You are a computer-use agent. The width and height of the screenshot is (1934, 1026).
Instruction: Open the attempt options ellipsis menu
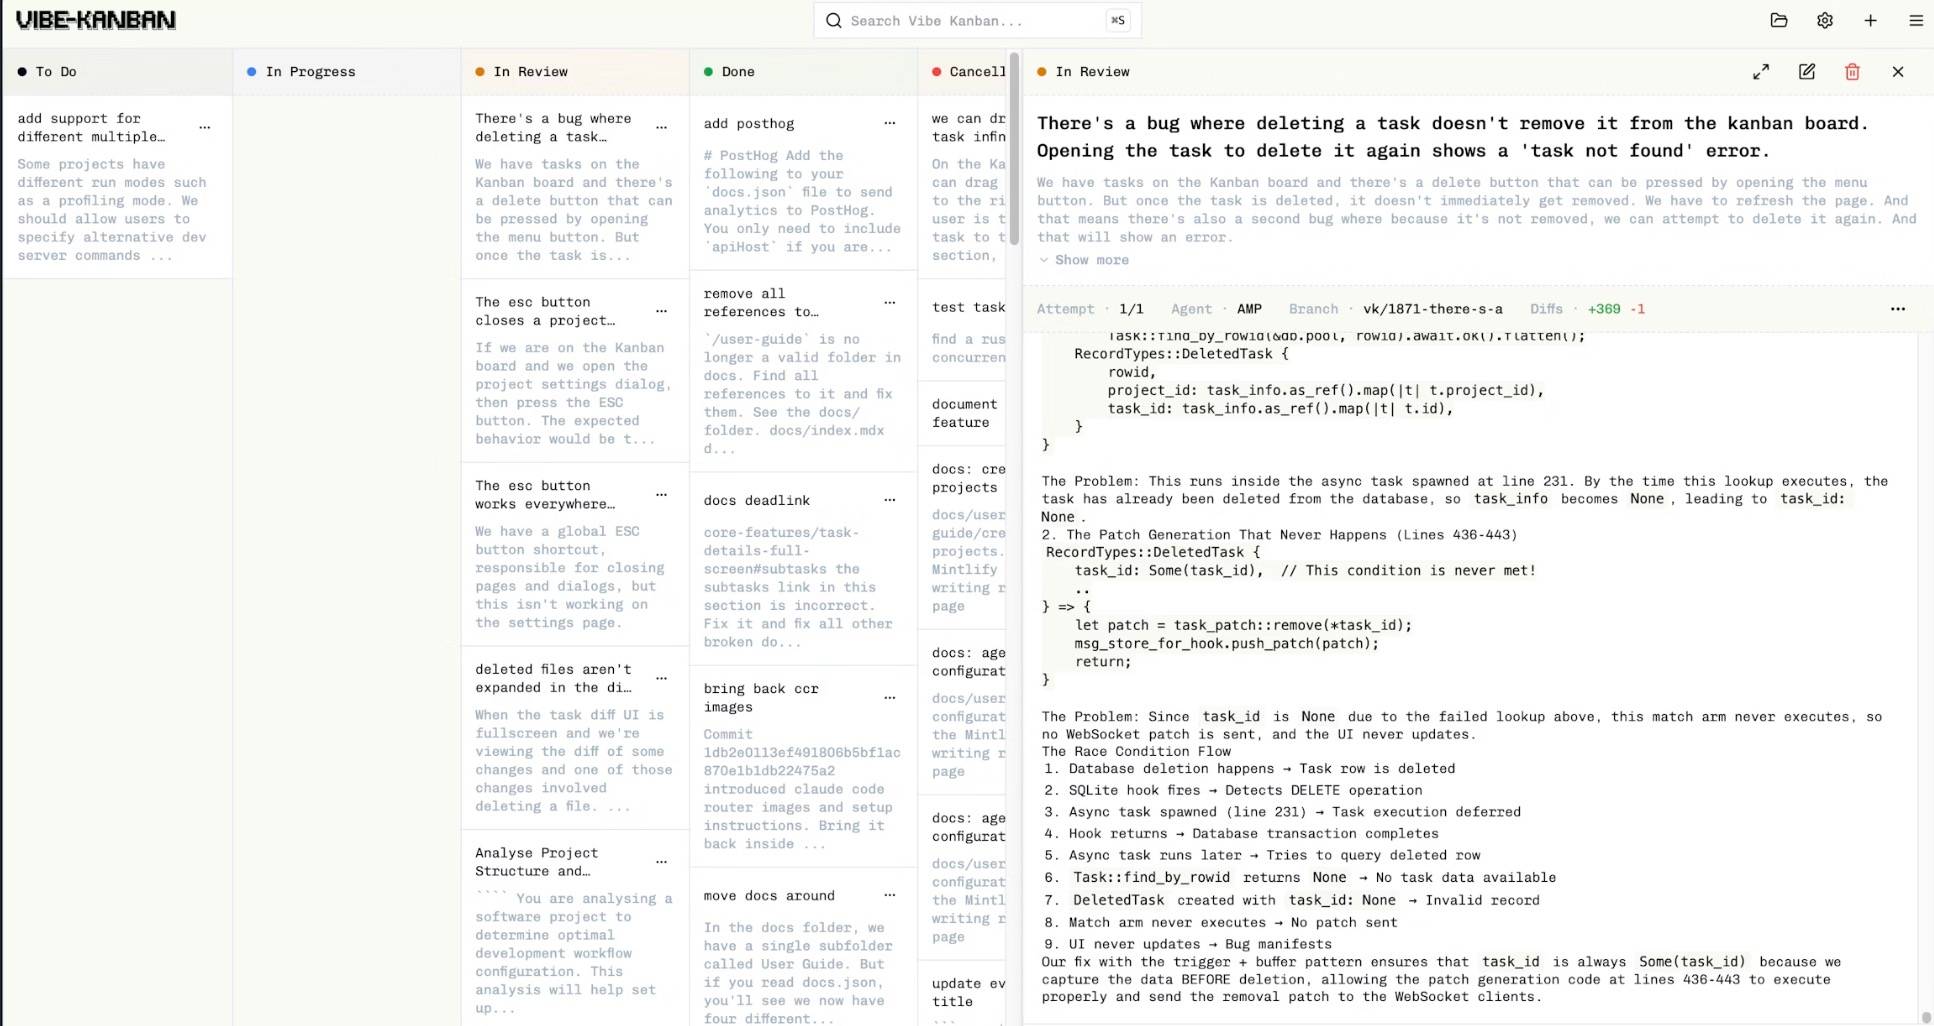point(1897,309)
